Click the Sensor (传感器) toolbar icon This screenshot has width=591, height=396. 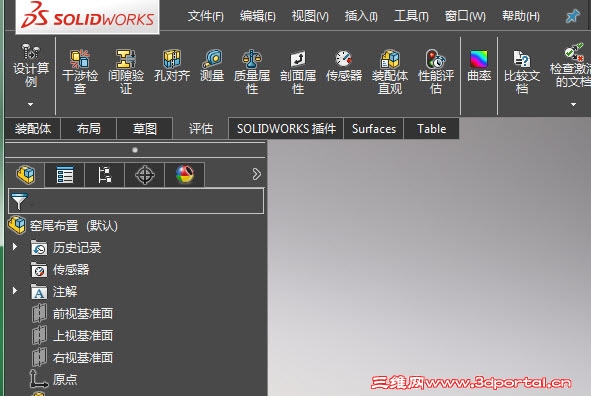(x=344, y=66)
